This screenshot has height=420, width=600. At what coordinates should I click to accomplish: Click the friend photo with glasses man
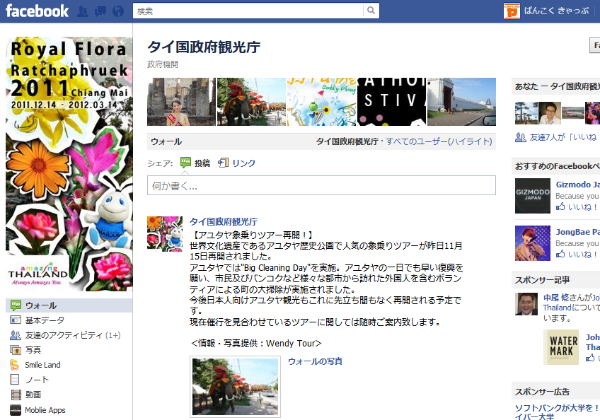[550, 113]
